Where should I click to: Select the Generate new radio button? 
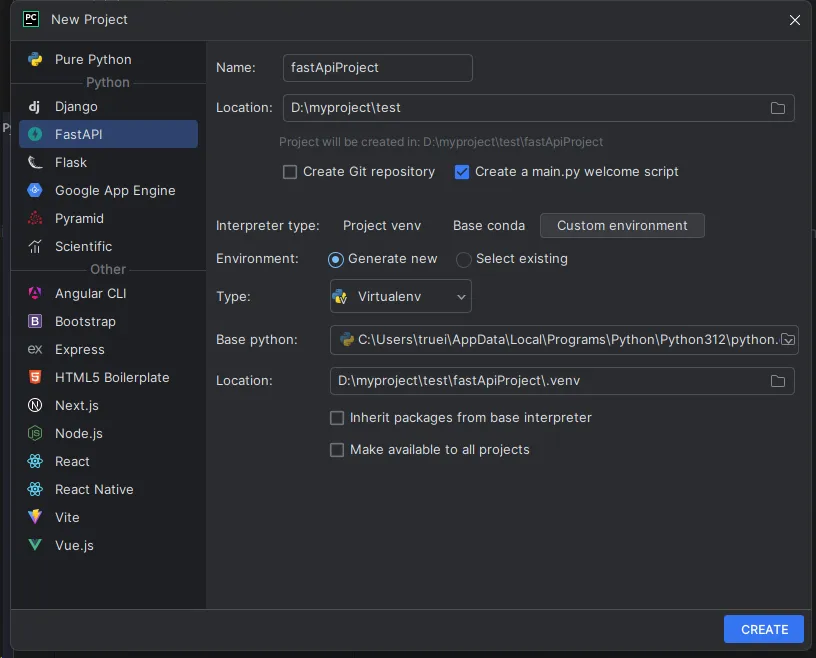click(336, 259)
